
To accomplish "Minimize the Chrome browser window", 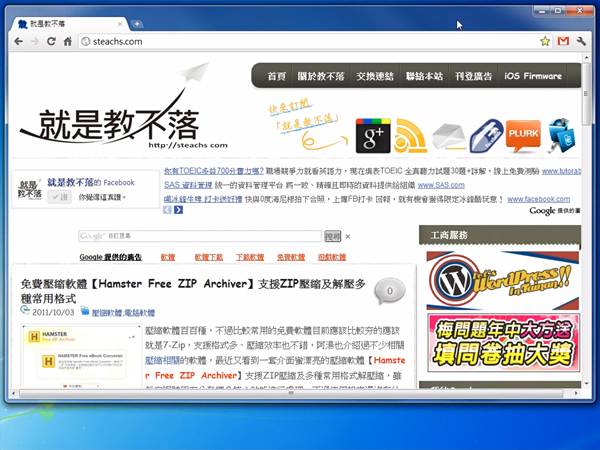I will [x=541, y=11].
